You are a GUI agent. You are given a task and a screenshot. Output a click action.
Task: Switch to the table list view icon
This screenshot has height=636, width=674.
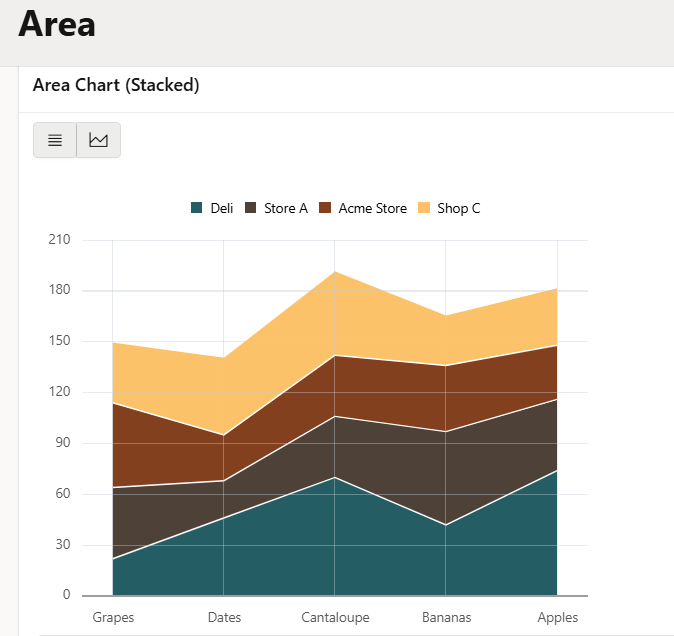point(55,140)
